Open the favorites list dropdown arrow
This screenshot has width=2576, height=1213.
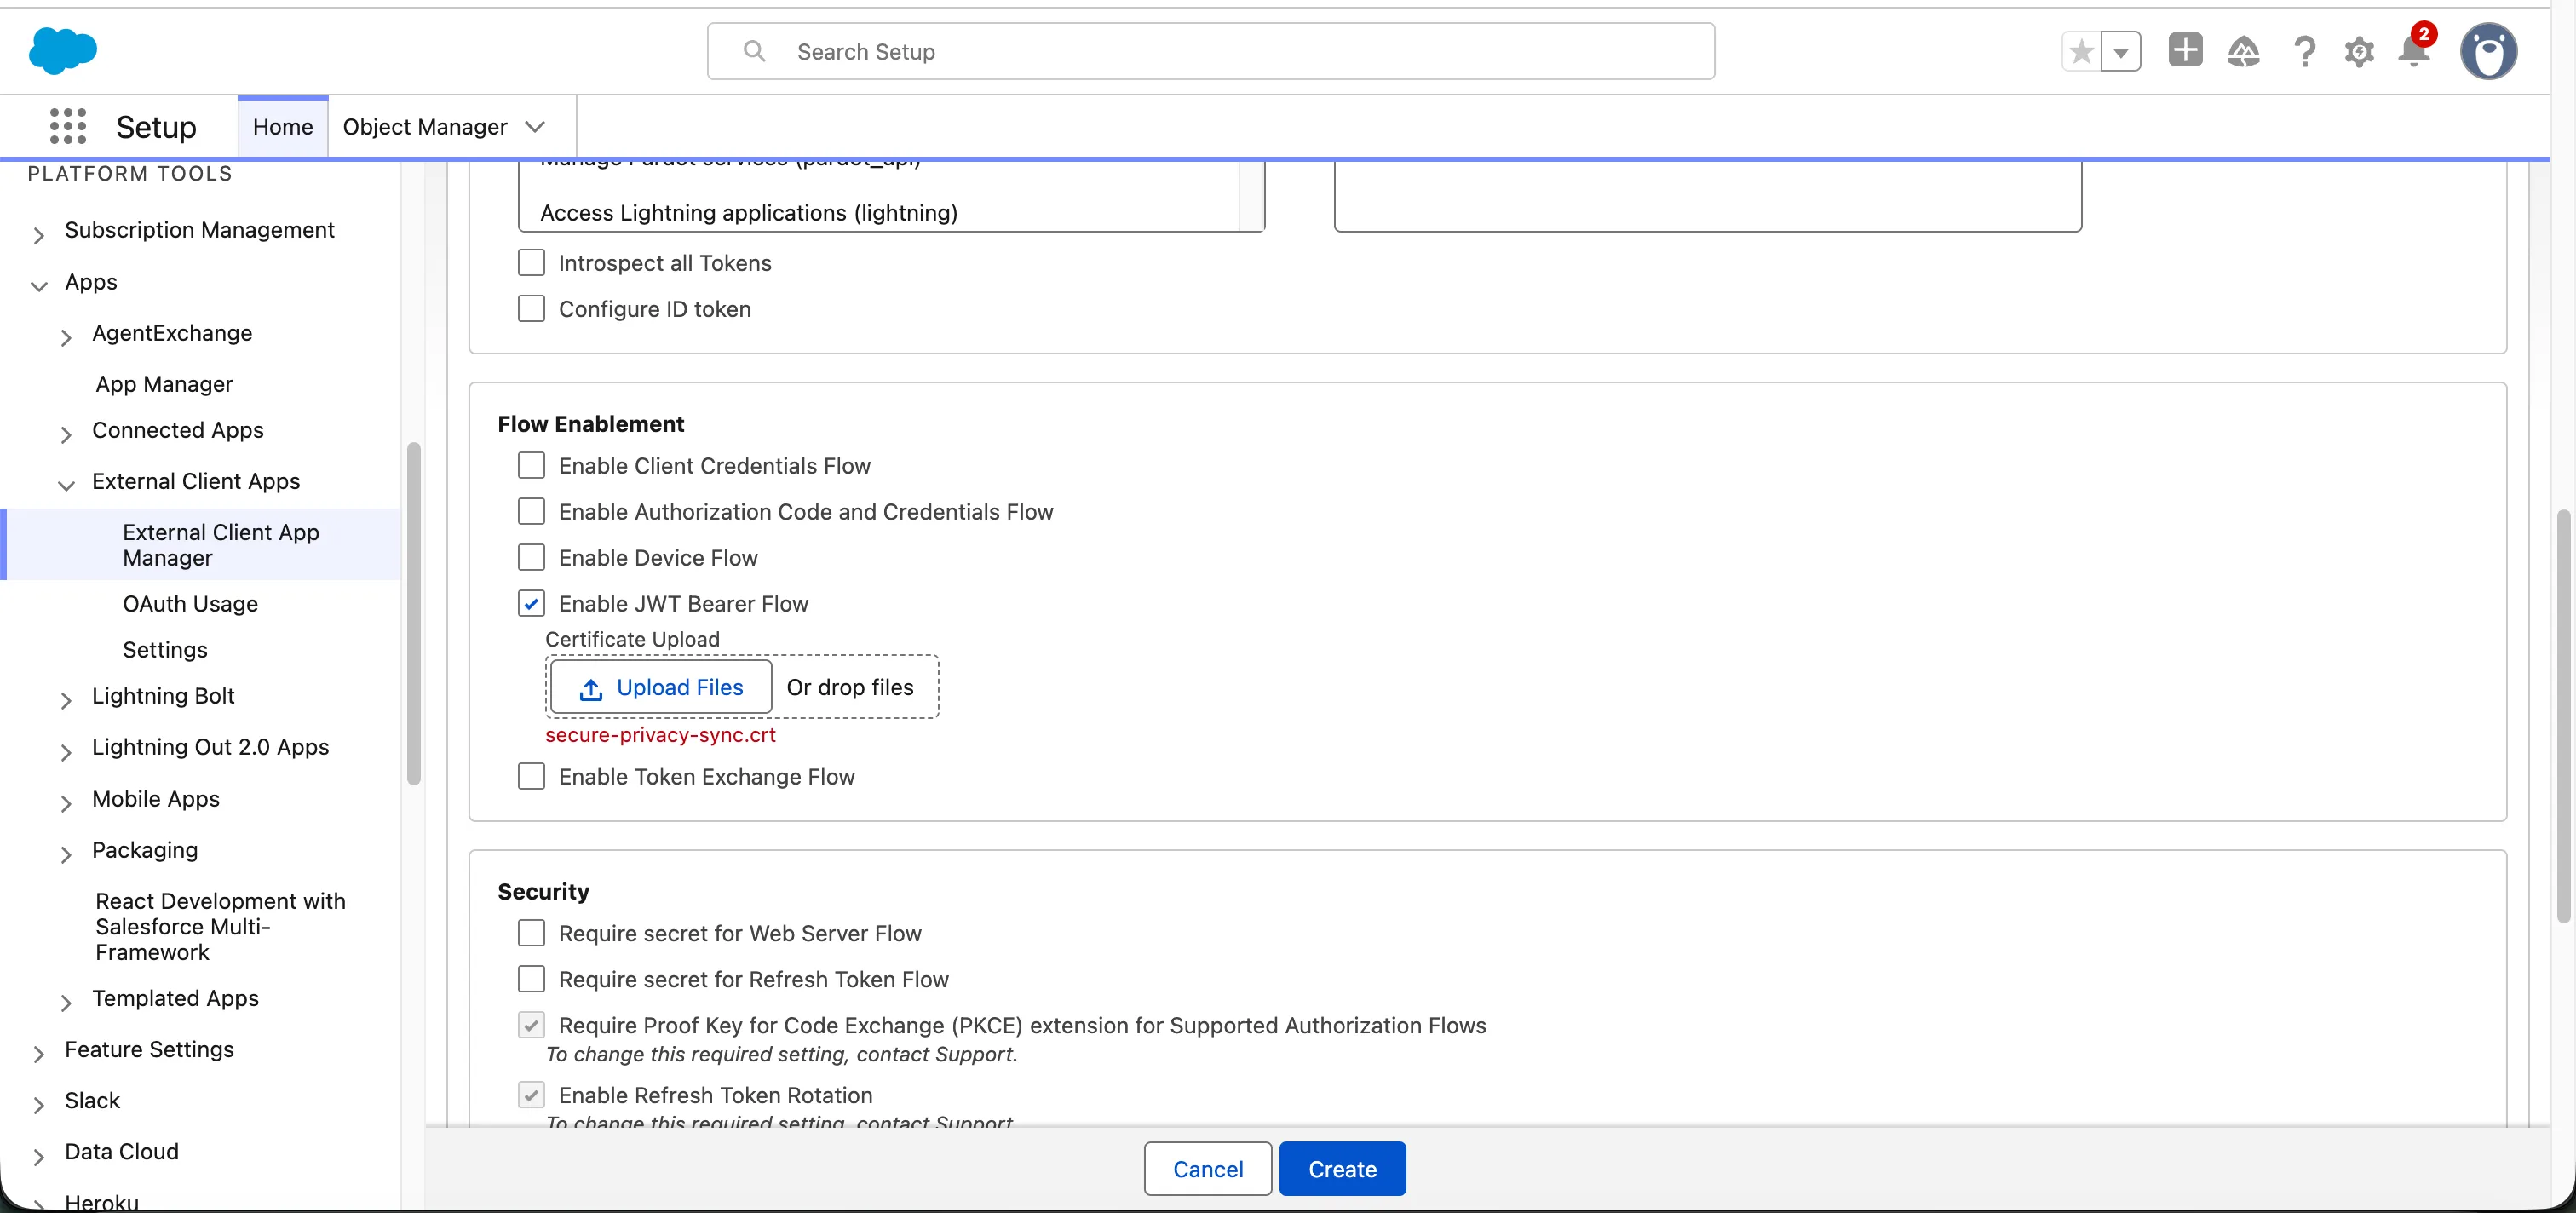[2121, 51]
